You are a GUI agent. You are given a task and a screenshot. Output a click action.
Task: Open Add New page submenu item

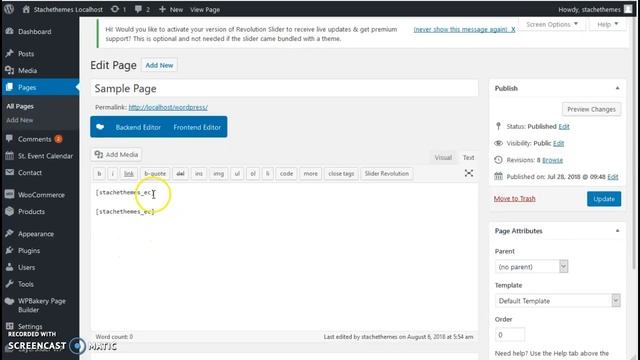click(x=20, y=120)
